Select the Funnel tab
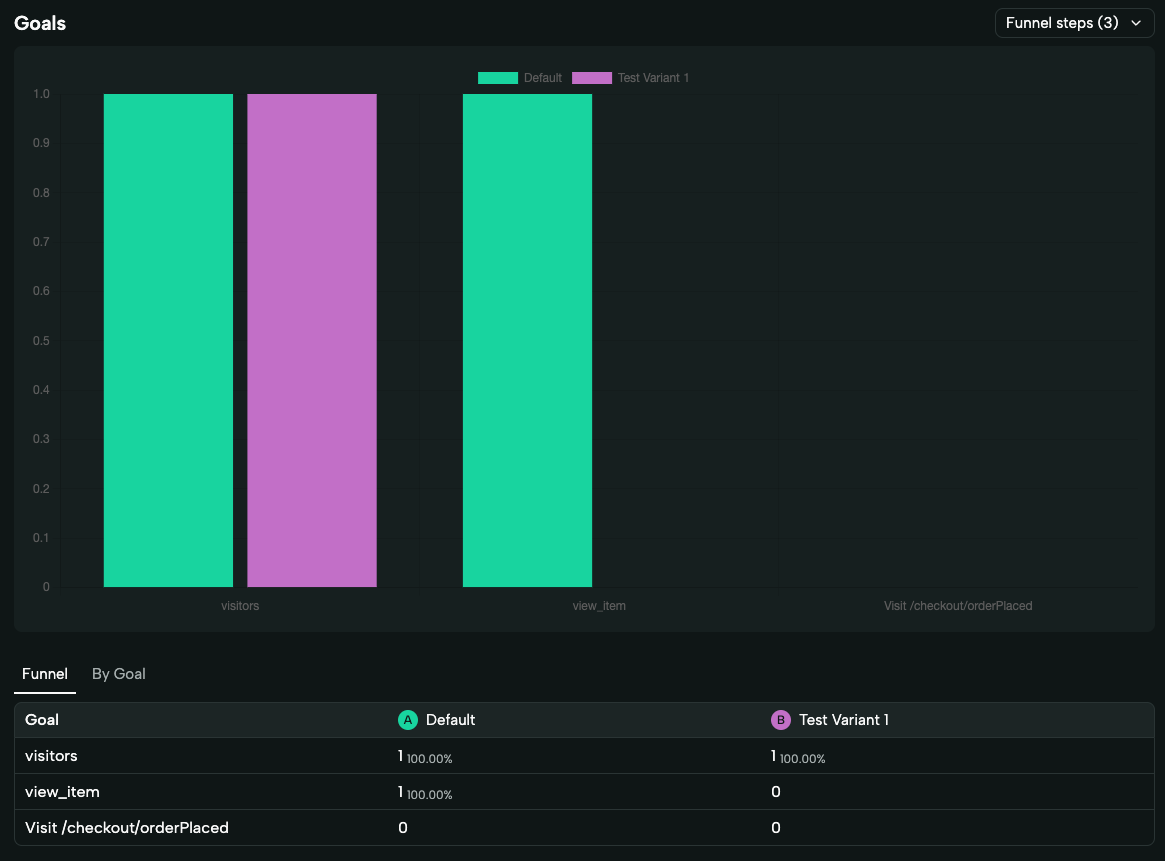The height and width of the screenshot is (861, 1165). [x=45, y=674]
